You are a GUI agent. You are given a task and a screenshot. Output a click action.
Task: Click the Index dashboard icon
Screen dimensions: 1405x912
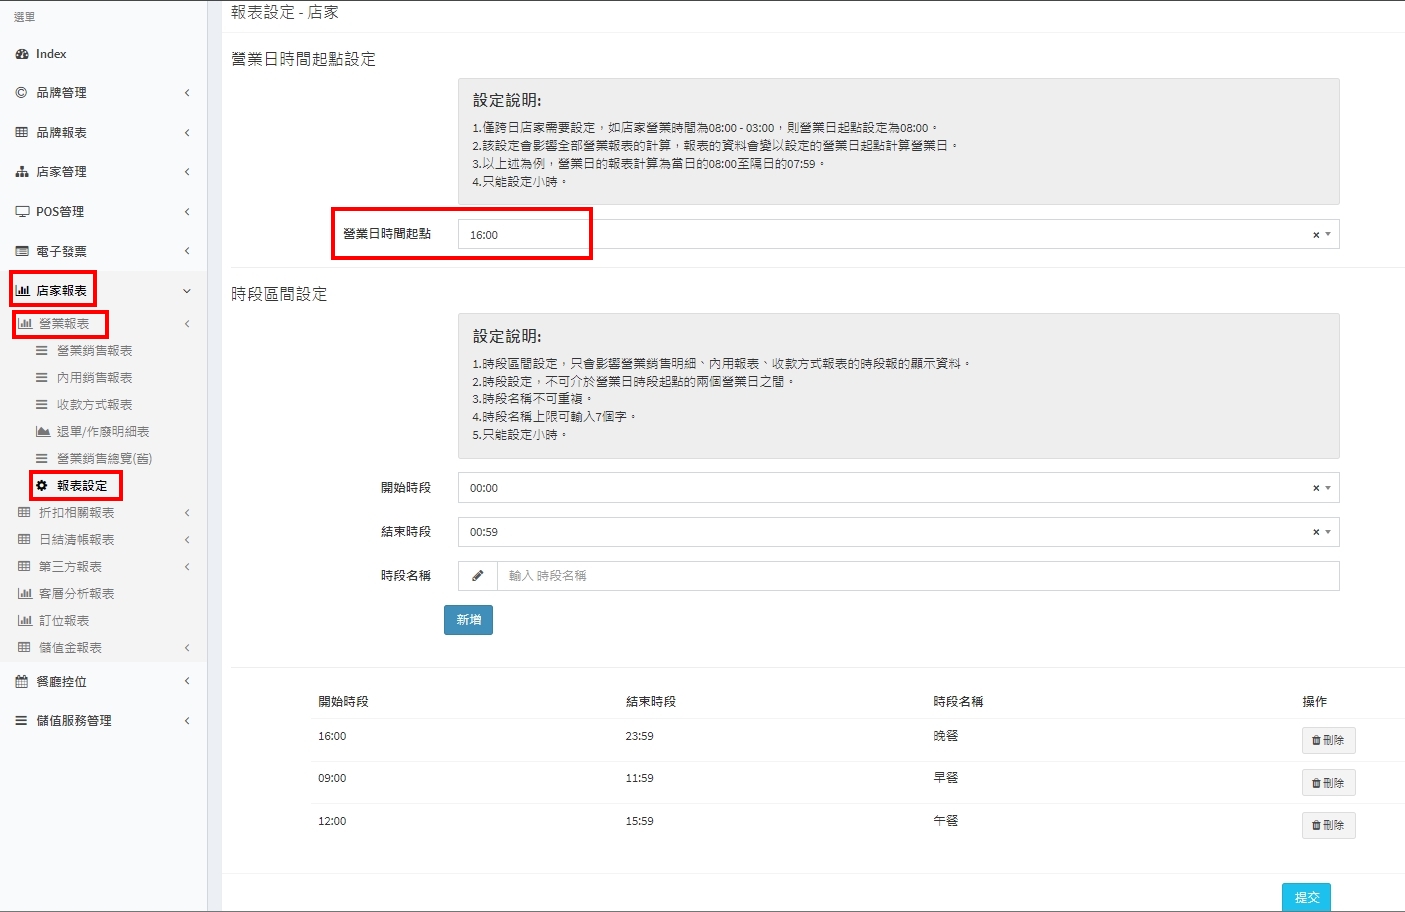pyautogui.click(x=22, y=54)
